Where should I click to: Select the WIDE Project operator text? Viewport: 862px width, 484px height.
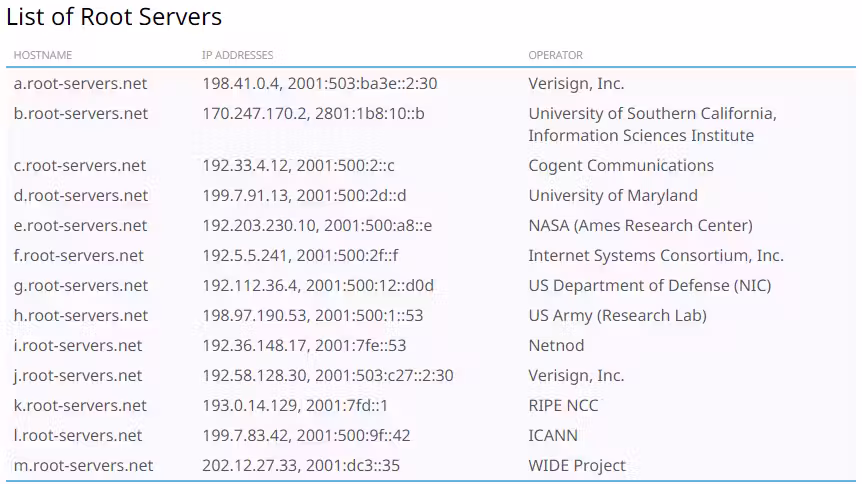[x=577, y=465]
